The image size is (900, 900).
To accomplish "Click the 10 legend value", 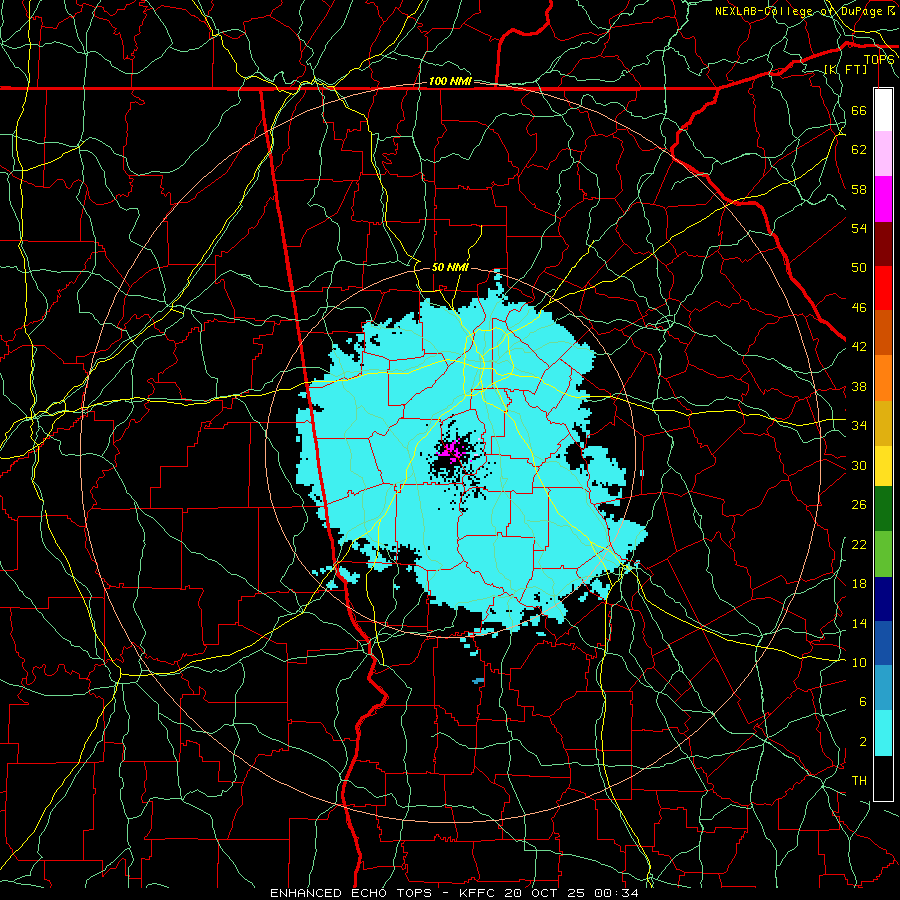I will click(x=859, y=662).
